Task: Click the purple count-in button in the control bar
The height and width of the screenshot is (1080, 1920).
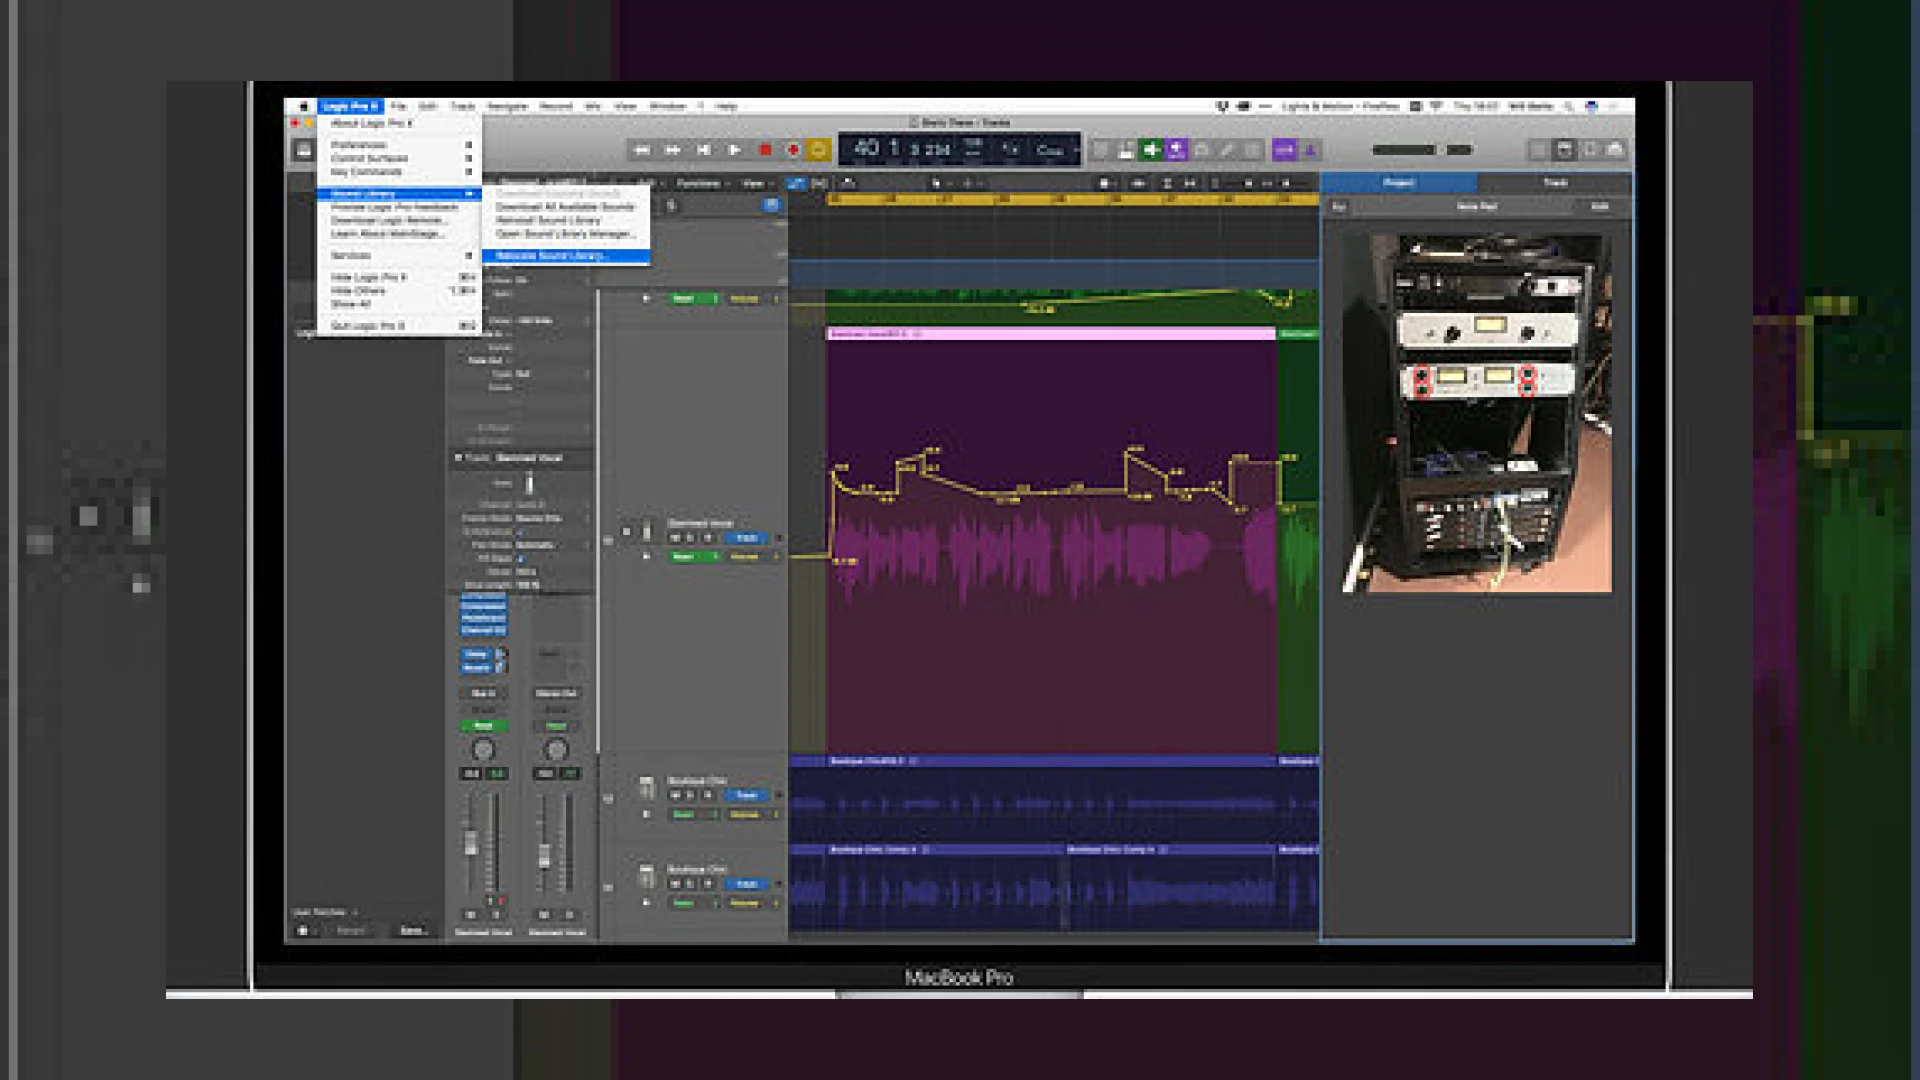Action: (x=1284, y=150)
